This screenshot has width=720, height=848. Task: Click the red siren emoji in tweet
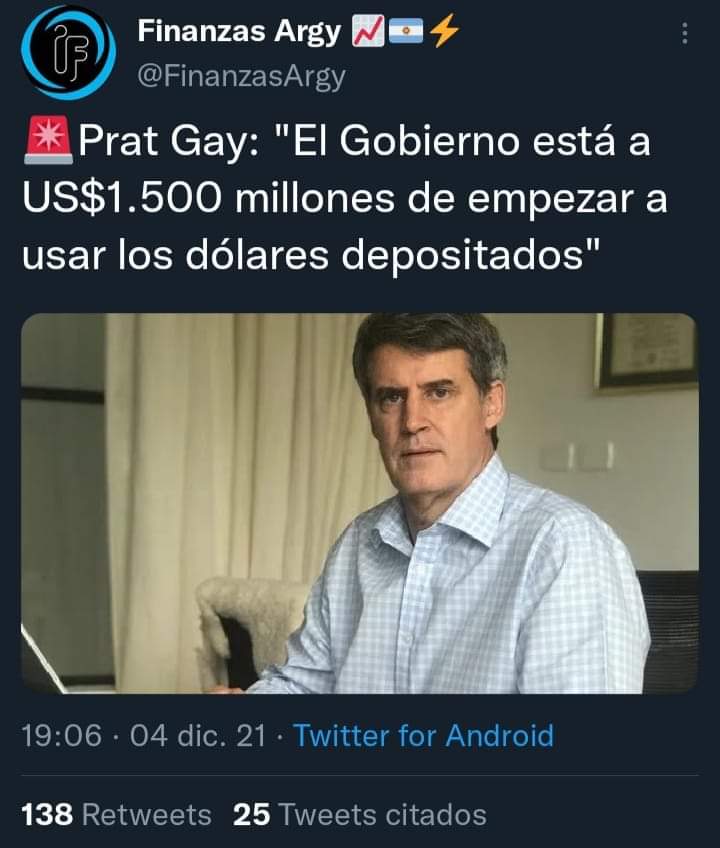click(49, 140)
